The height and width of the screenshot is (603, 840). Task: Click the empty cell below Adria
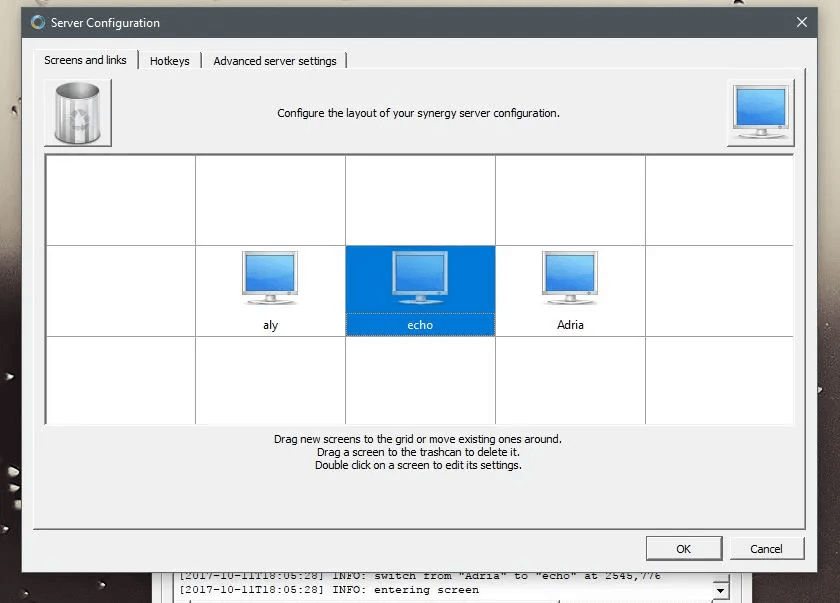tap(570, 380)
